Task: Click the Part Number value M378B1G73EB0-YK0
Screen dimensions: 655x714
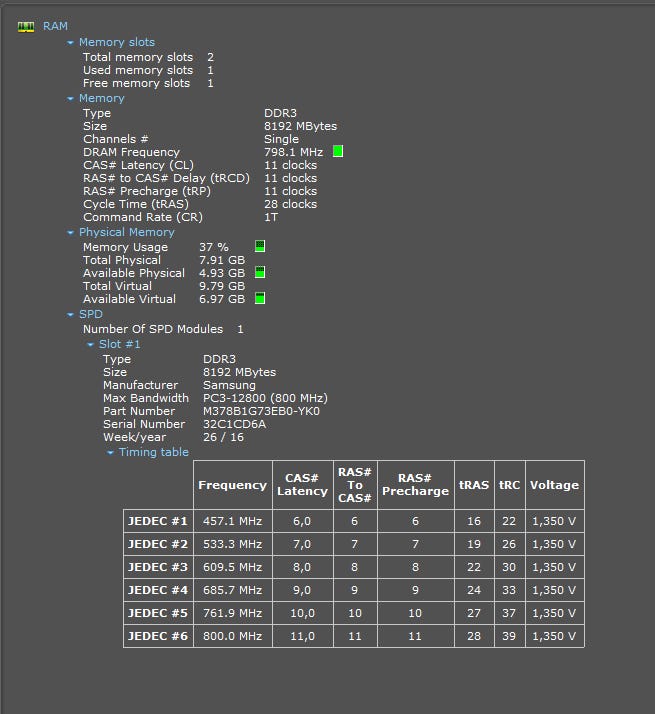Action: point(261,411)
